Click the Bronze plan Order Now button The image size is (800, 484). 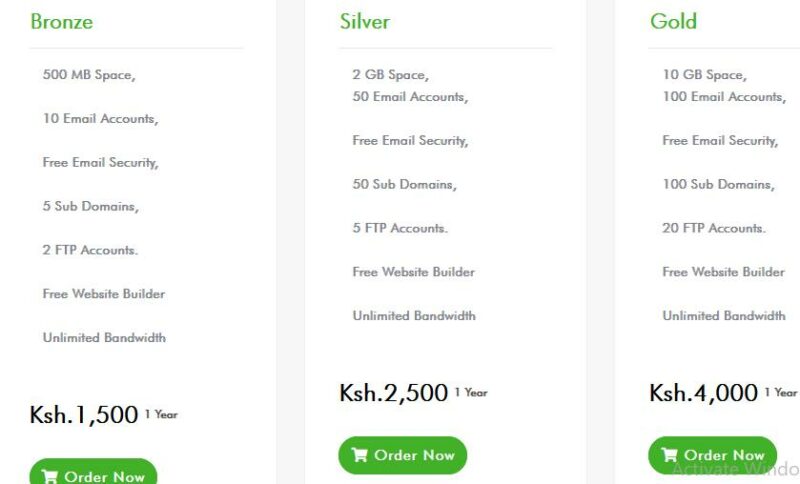tap(93, 472)
